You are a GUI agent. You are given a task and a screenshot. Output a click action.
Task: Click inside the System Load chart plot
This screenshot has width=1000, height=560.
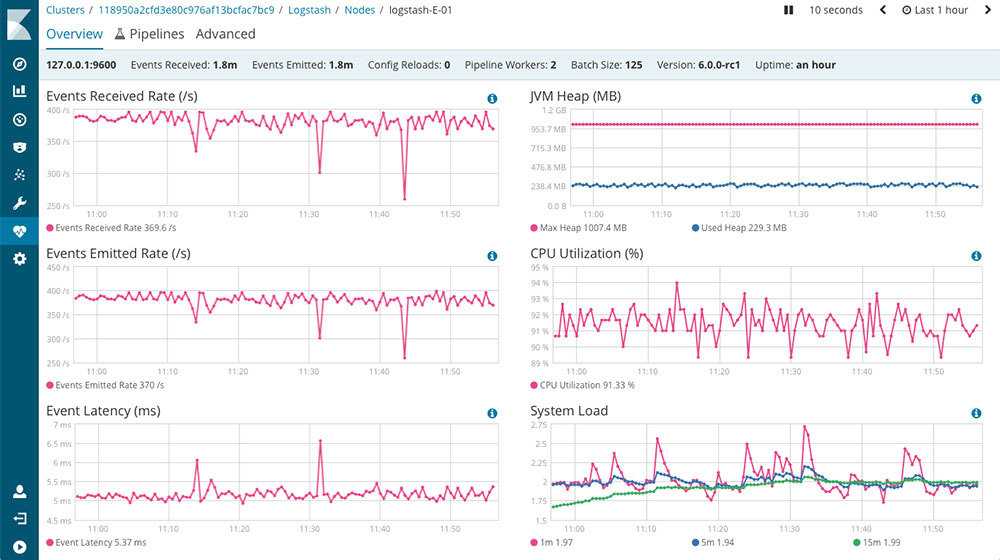pos(766,473)
